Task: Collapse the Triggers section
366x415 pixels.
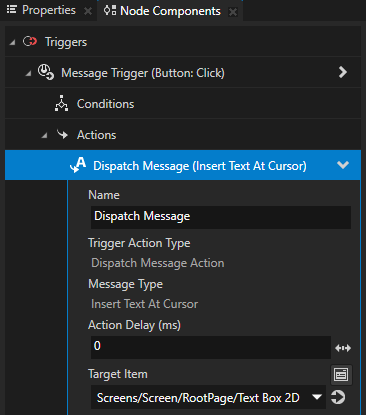Action: pos(12,43)
